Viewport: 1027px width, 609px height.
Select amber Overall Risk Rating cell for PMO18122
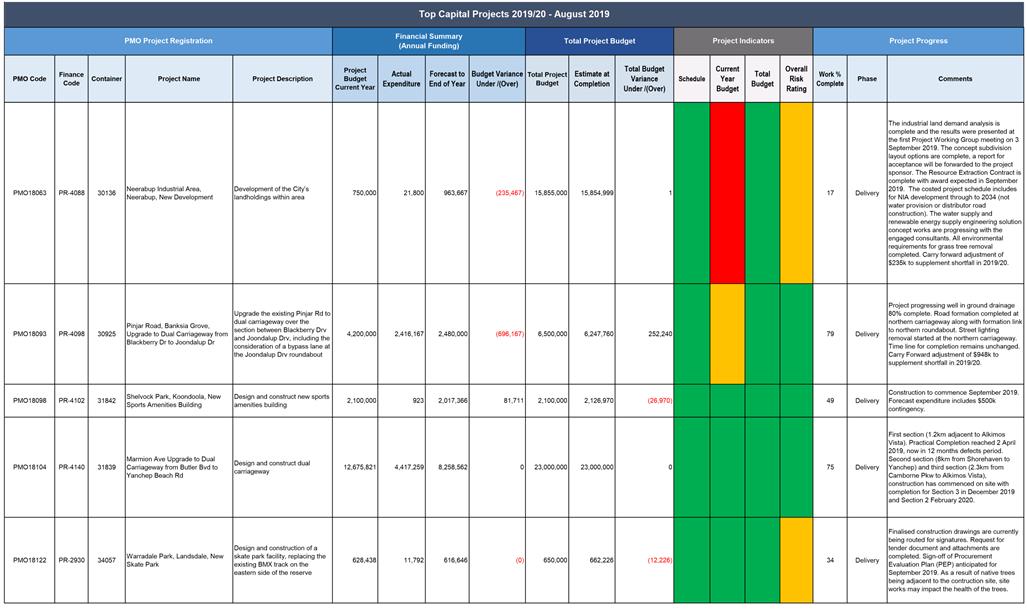(796, 560)
